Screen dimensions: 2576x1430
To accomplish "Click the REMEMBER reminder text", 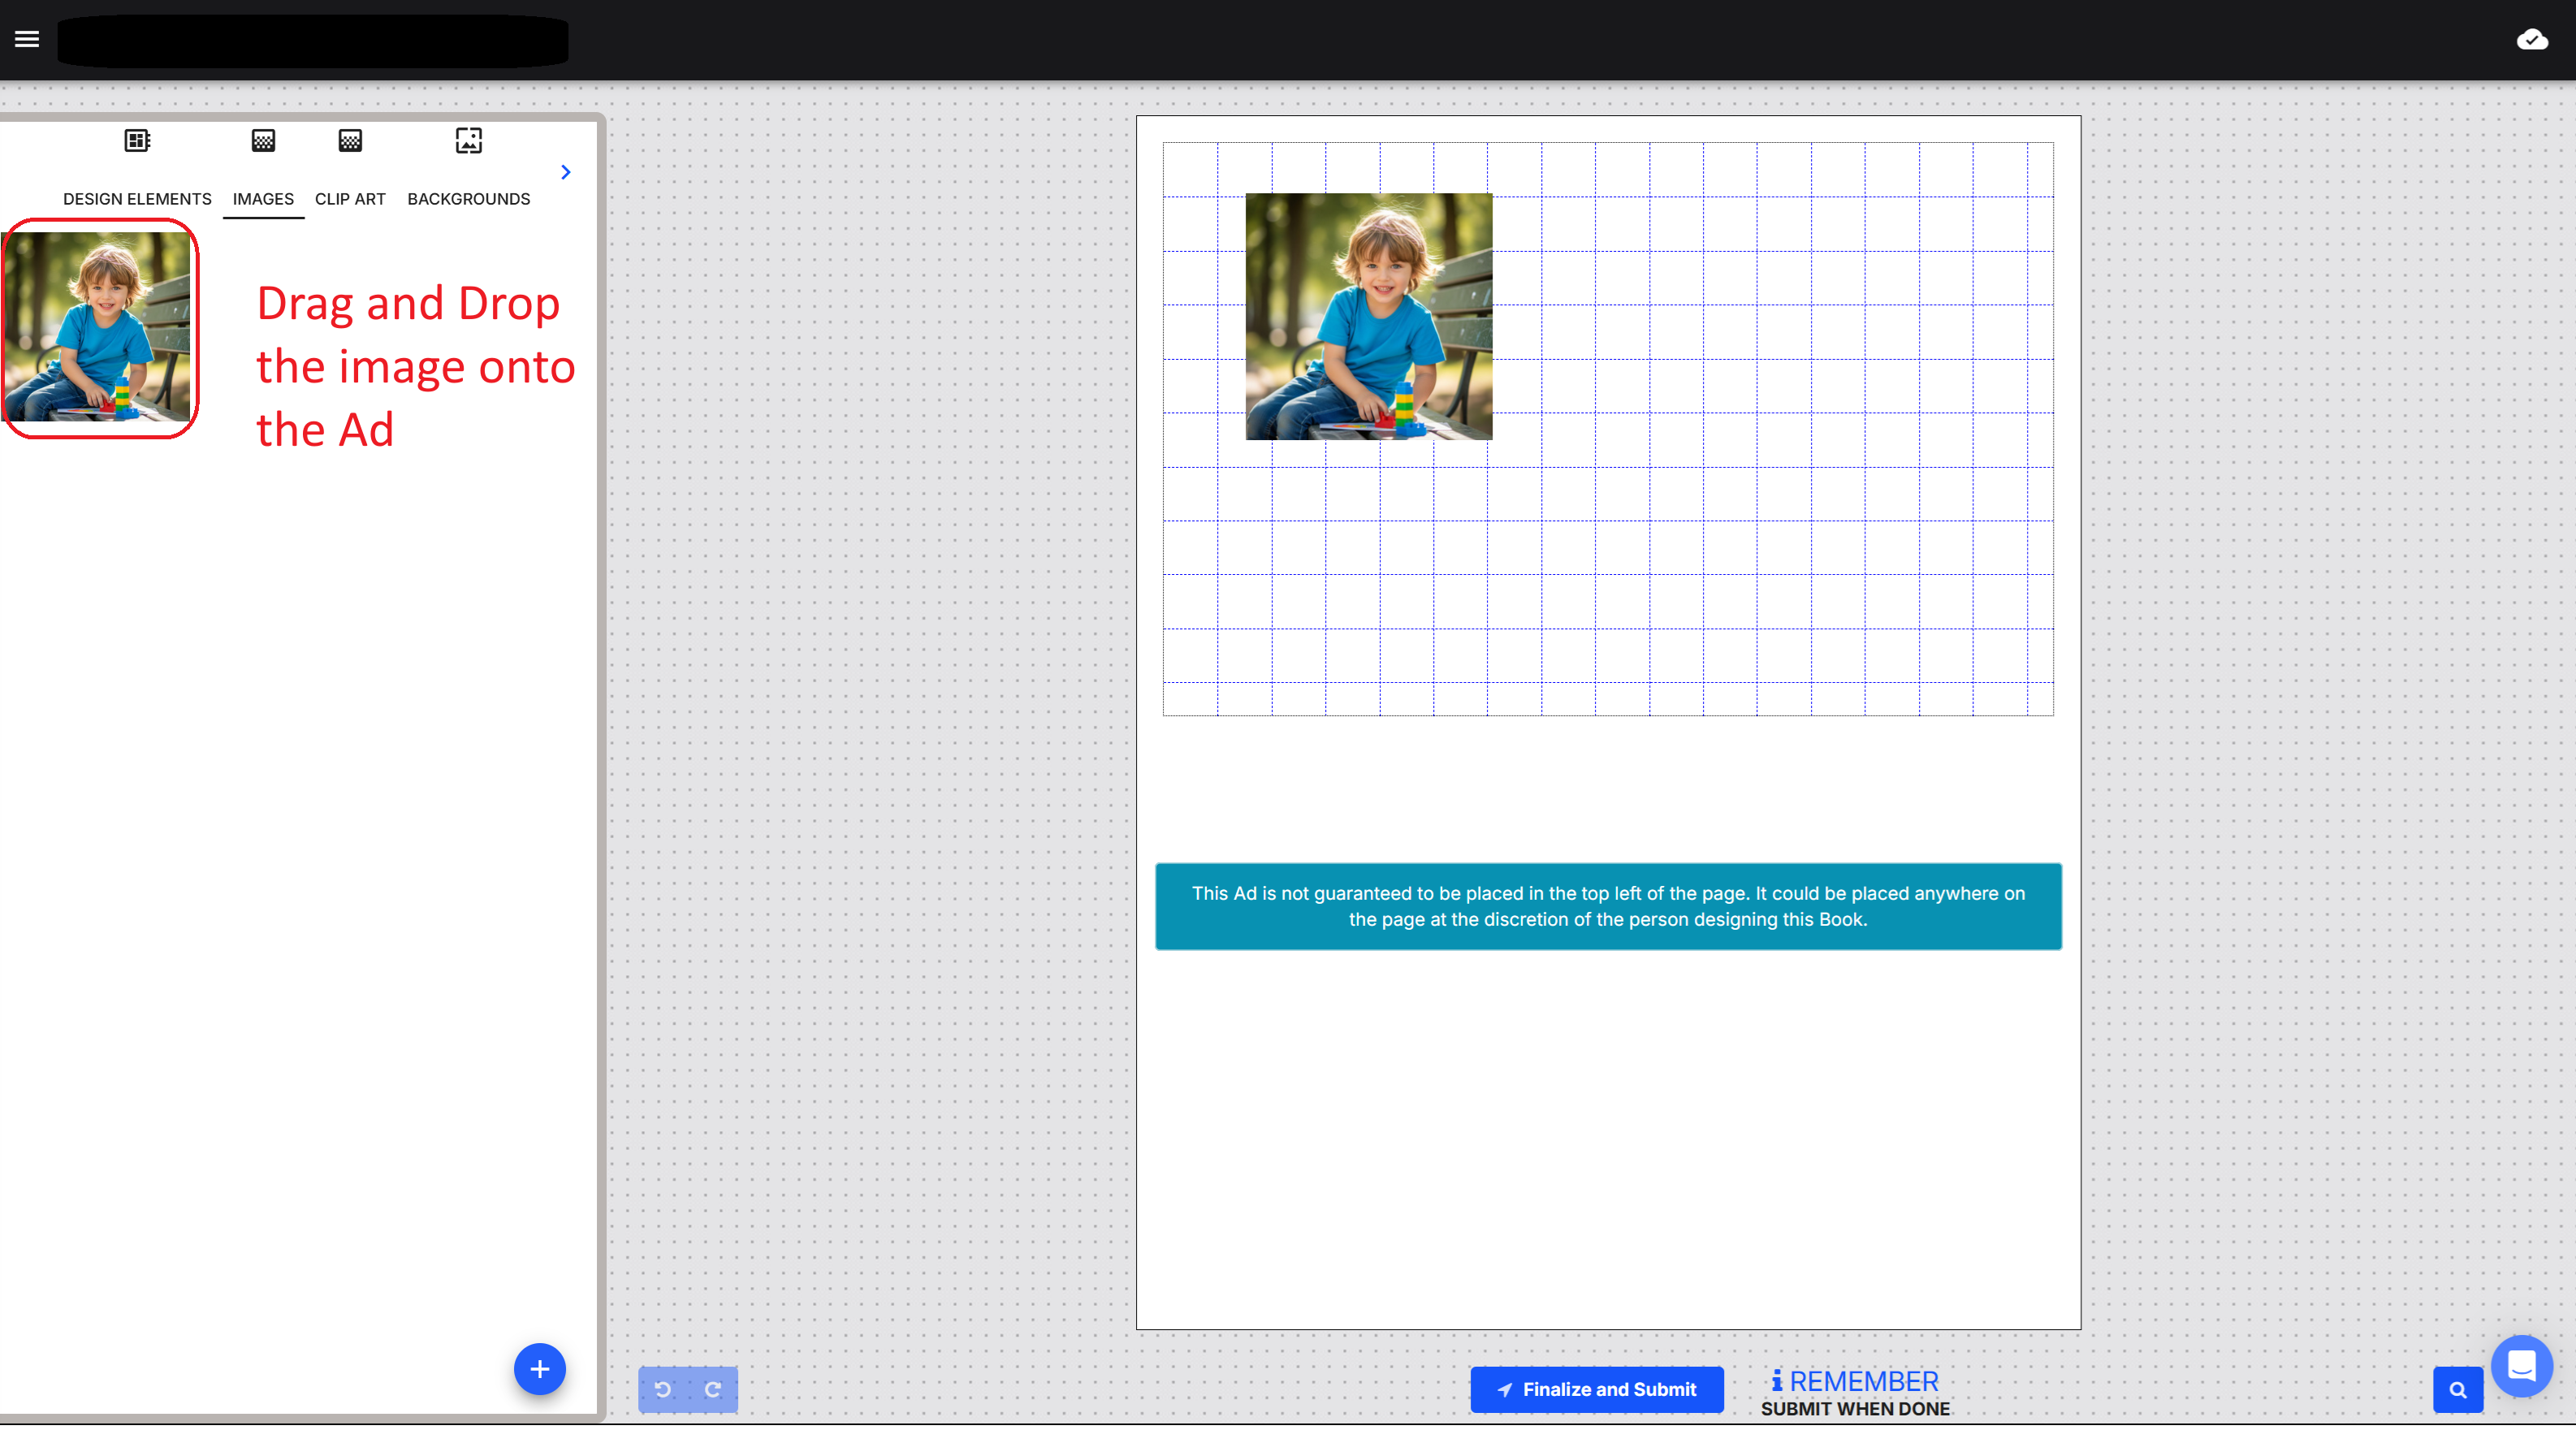I will pyautogui.click(x=1863, y=1381).
